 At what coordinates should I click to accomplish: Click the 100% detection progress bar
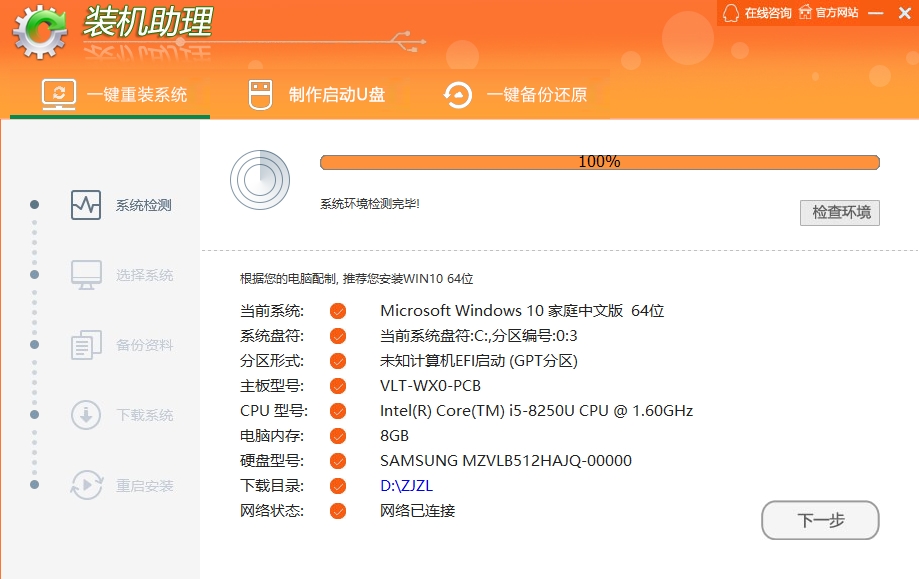(600, 162)
